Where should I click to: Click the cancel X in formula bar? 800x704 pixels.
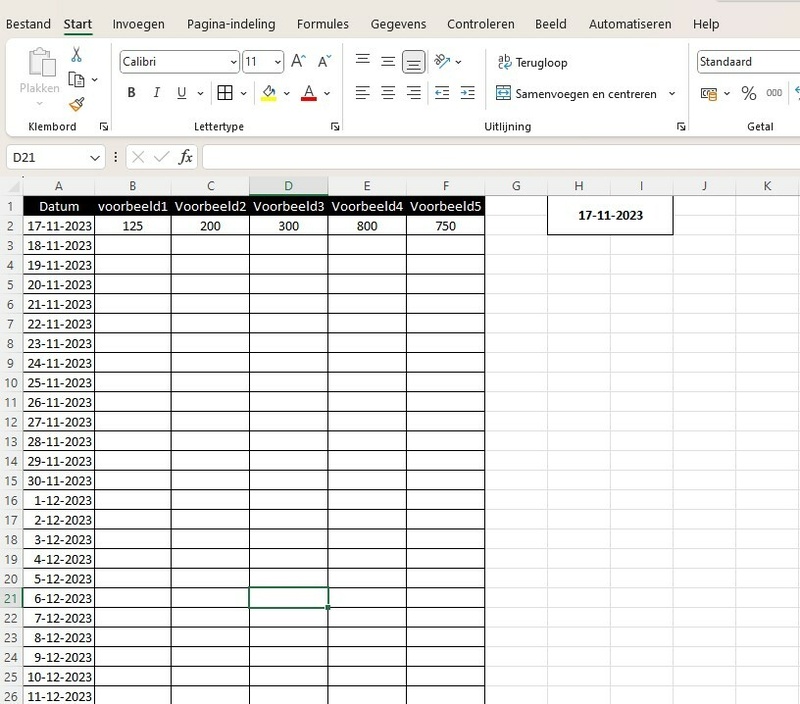click(x=138, y=157)
